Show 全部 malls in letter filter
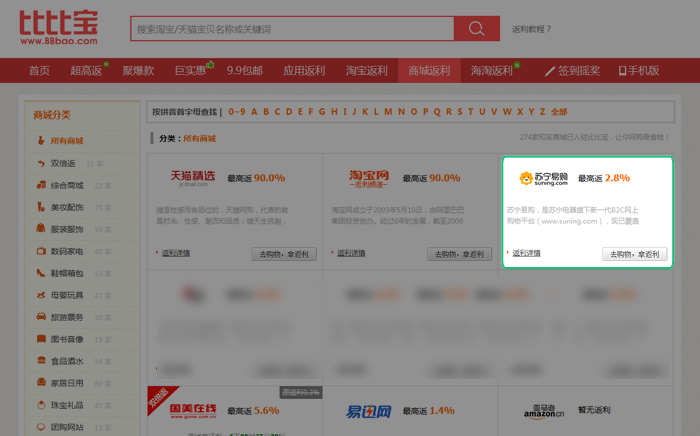The width and height of the screenshot is (700, 436). click(559, 112)
